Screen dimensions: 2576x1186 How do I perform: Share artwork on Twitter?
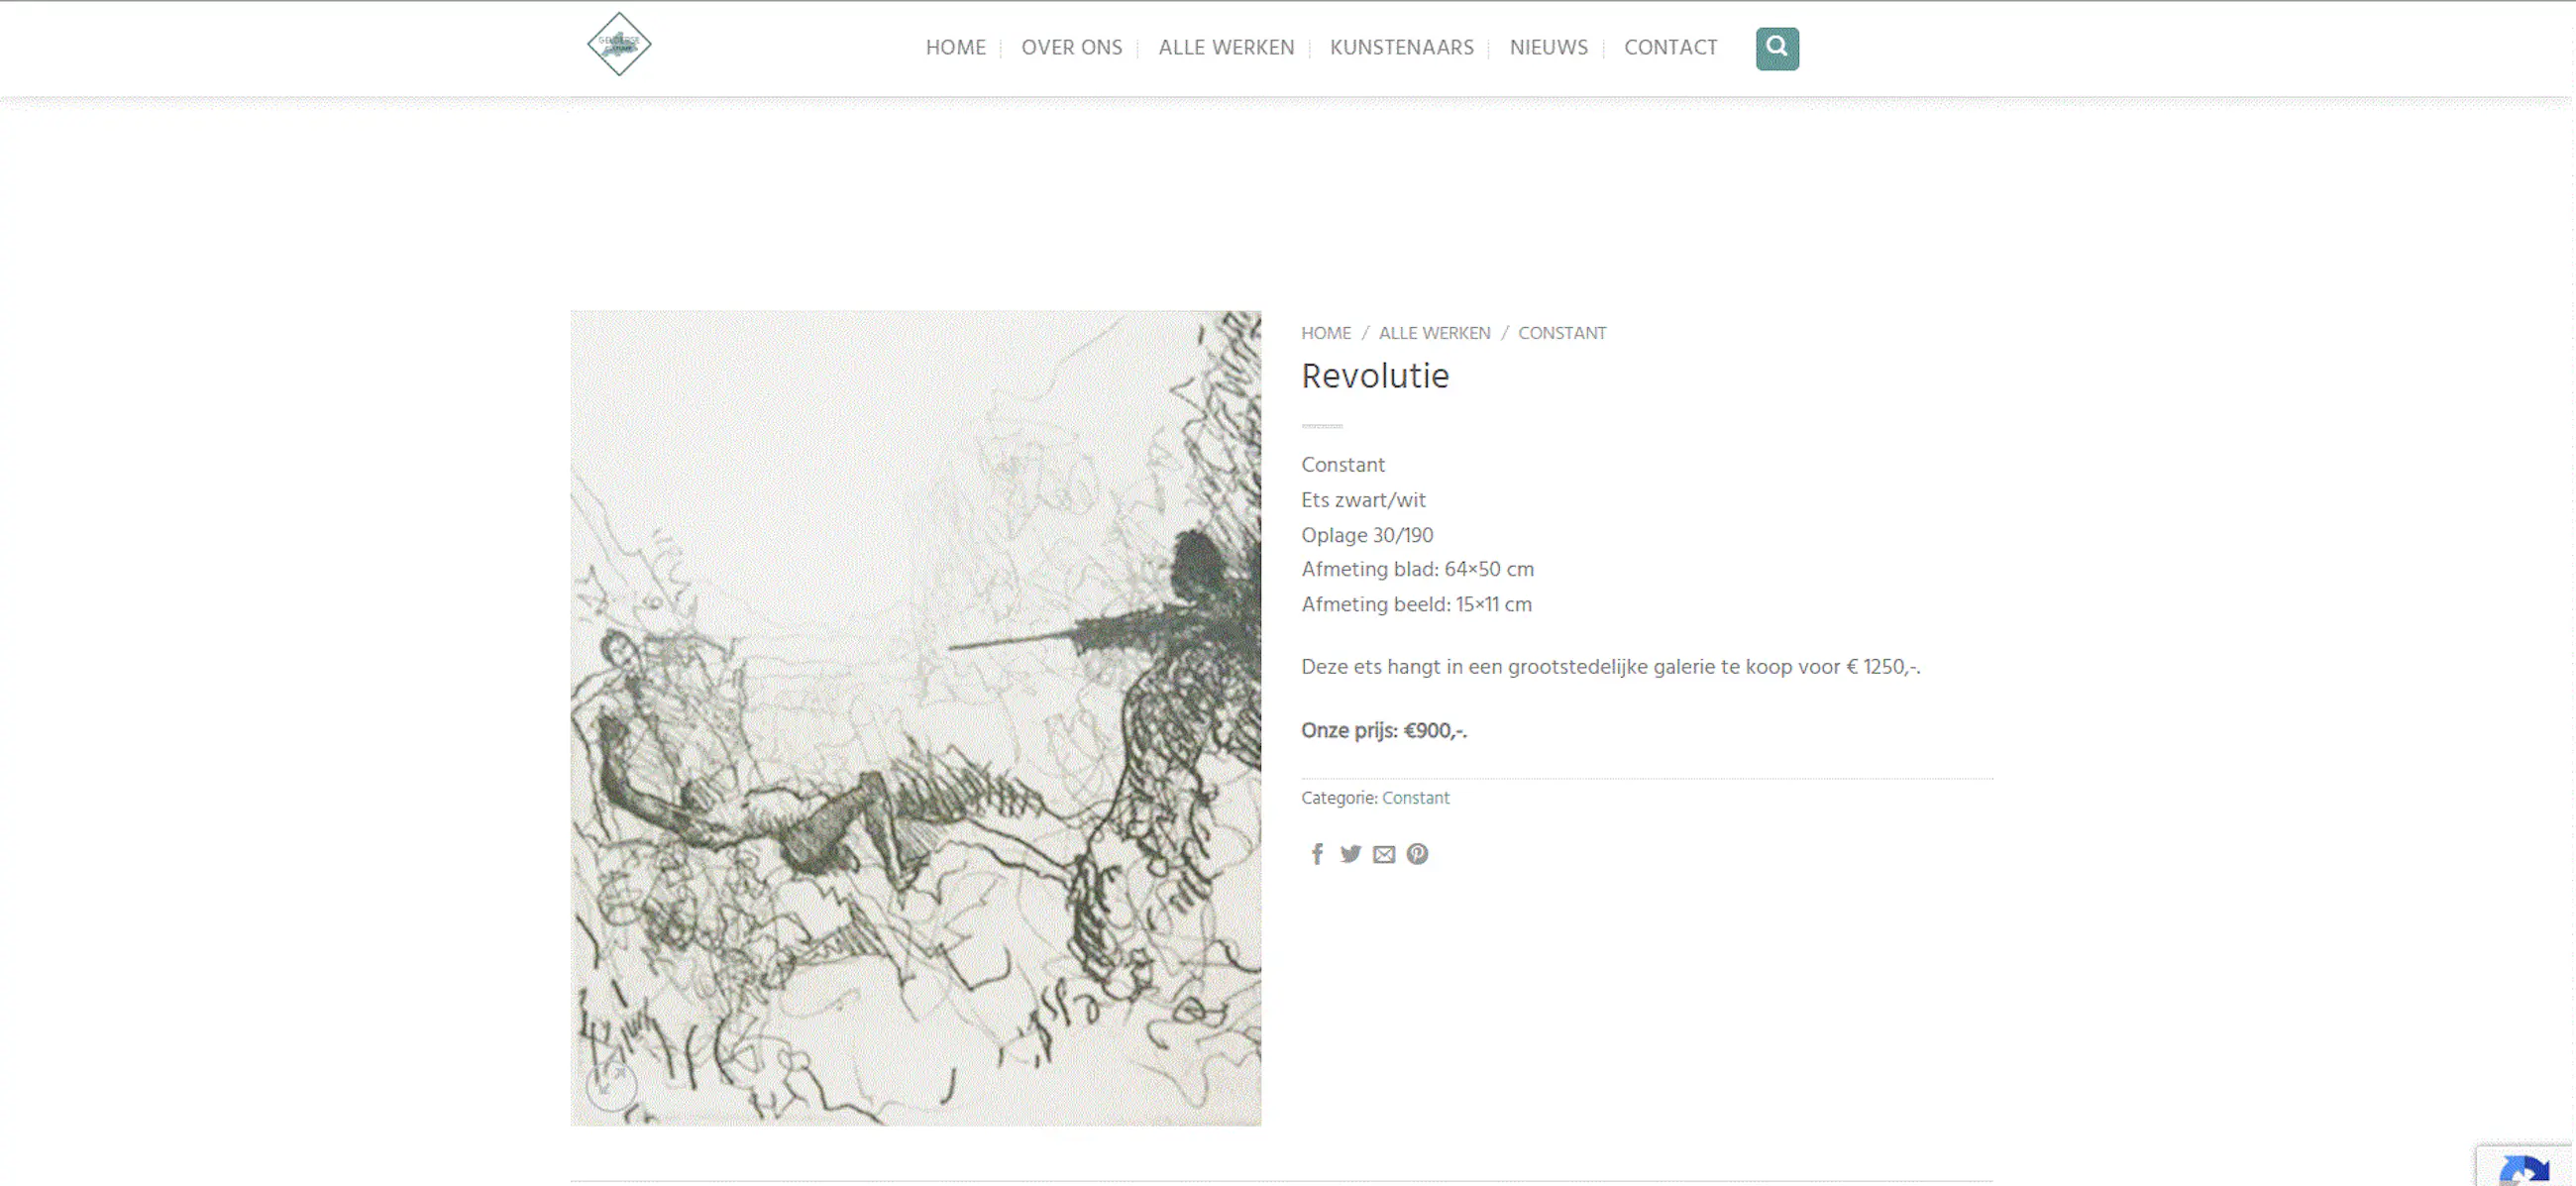click(x=1350, y=854)
